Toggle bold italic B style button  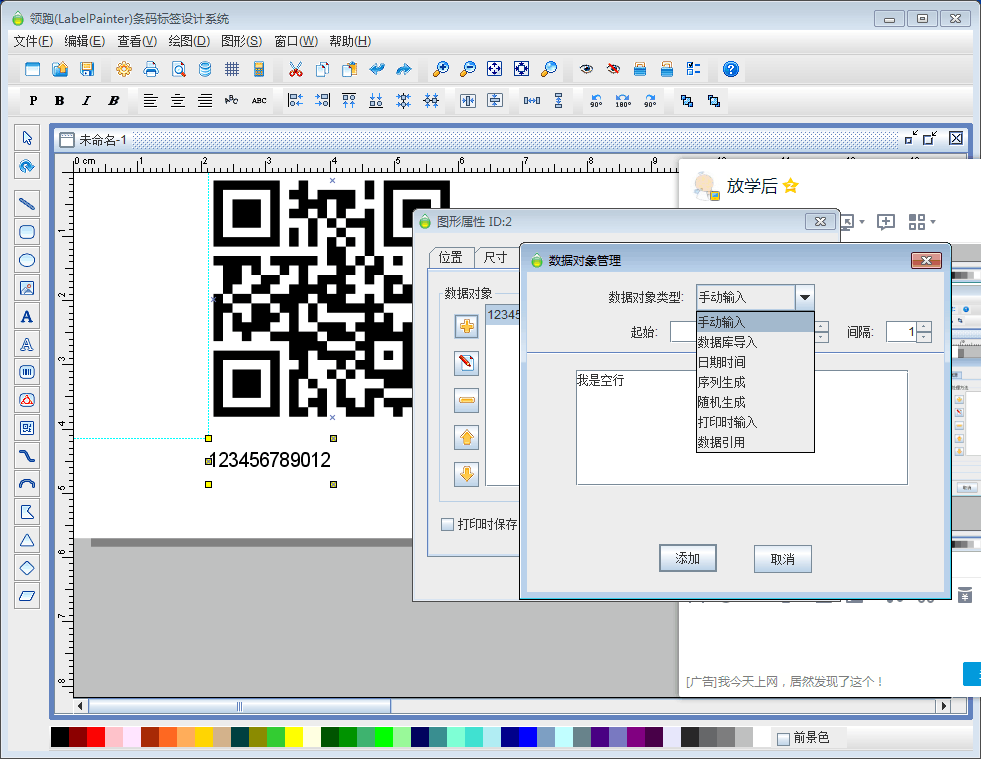pyautogui.click(x=113, y=100)
